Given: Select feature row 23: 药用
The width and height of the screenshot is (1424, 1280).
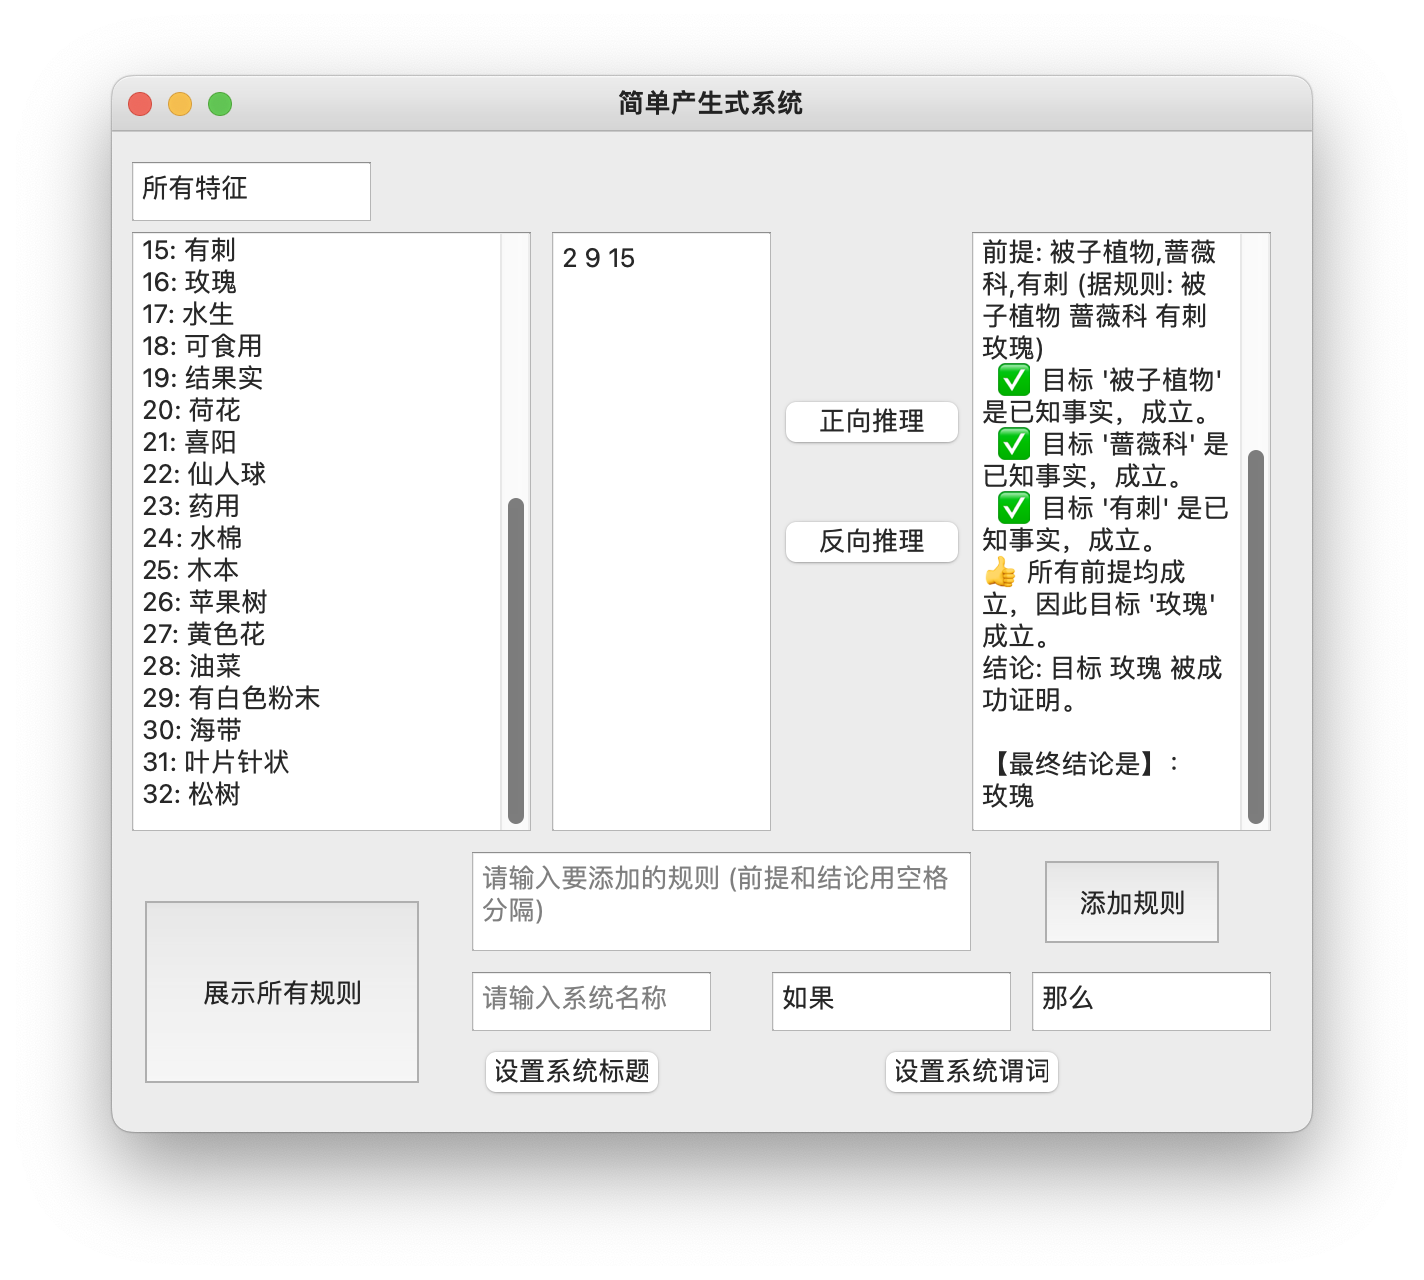Looking at the screenshot, I should point(191,506).
